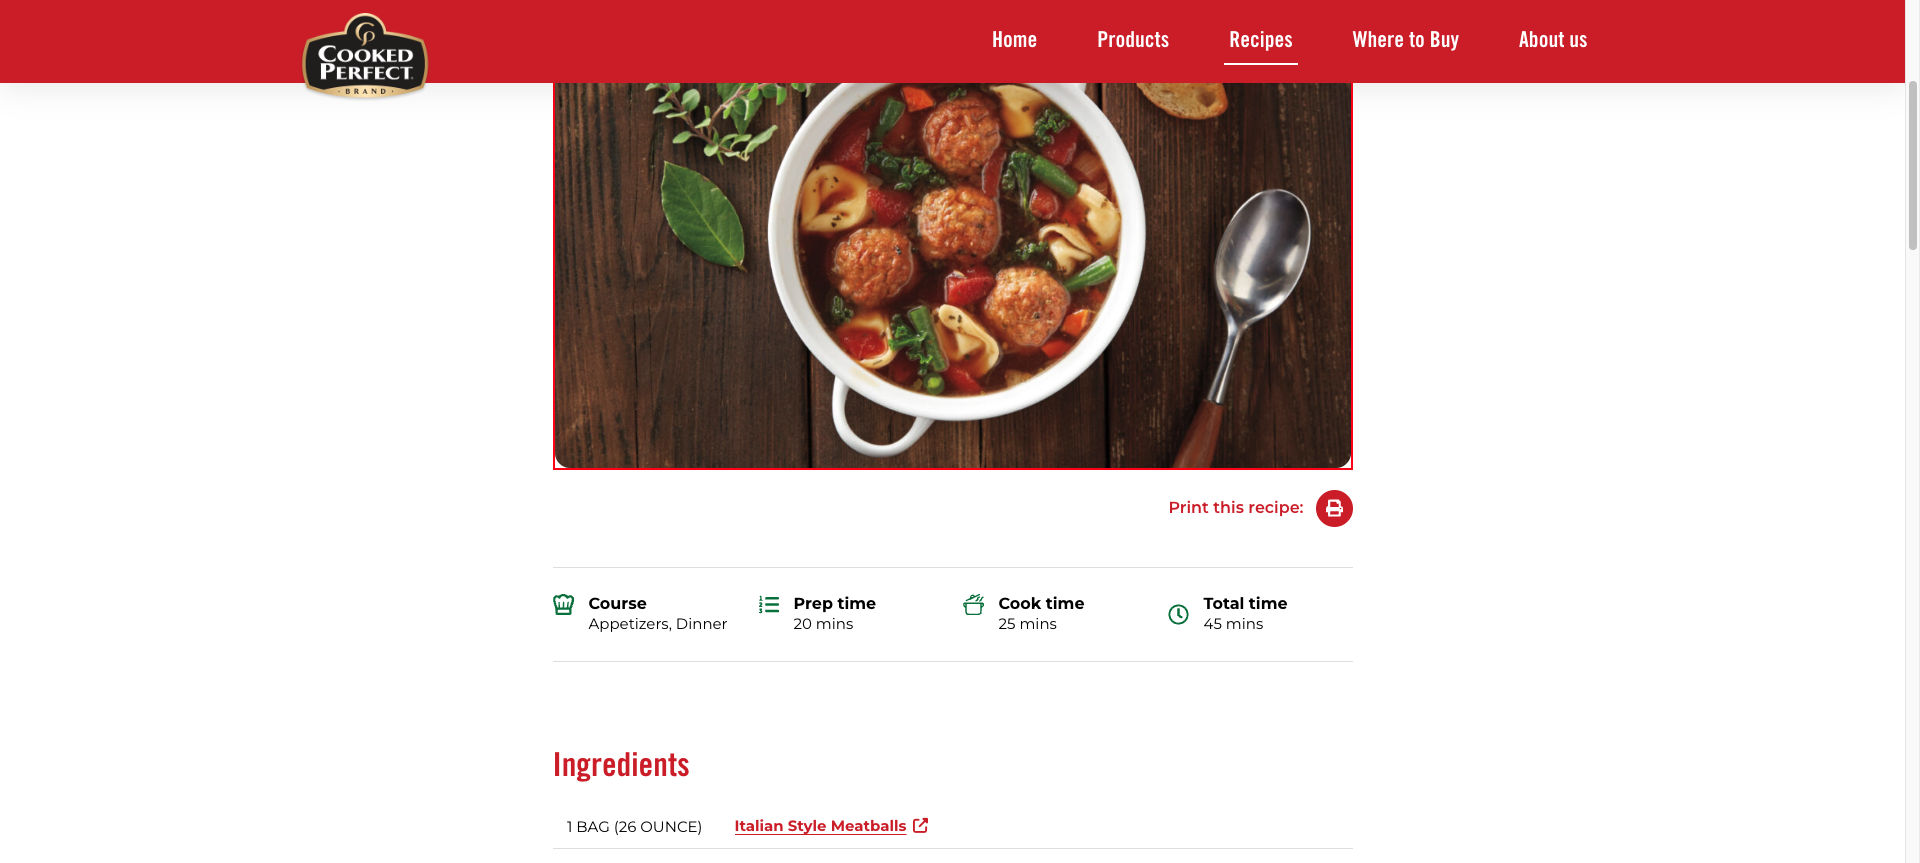Click the Print this recipe text
The width and height of the screenshot is (1920, 863).
click(1236, 508)
